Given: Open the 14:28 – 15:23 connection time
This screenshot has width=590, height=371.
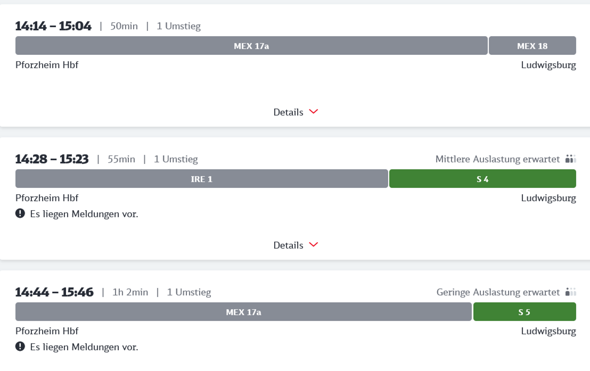Looking at the screenshot, I should (x=52, y=159).
